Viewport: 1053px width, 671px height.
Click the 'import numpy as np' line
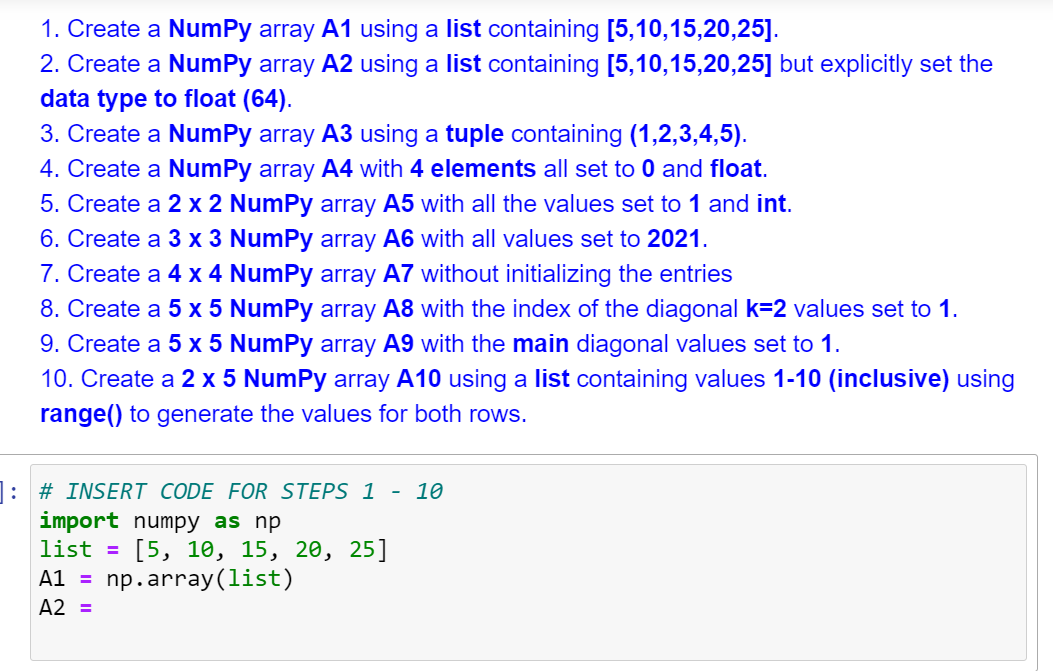click(x=160, y=521)
